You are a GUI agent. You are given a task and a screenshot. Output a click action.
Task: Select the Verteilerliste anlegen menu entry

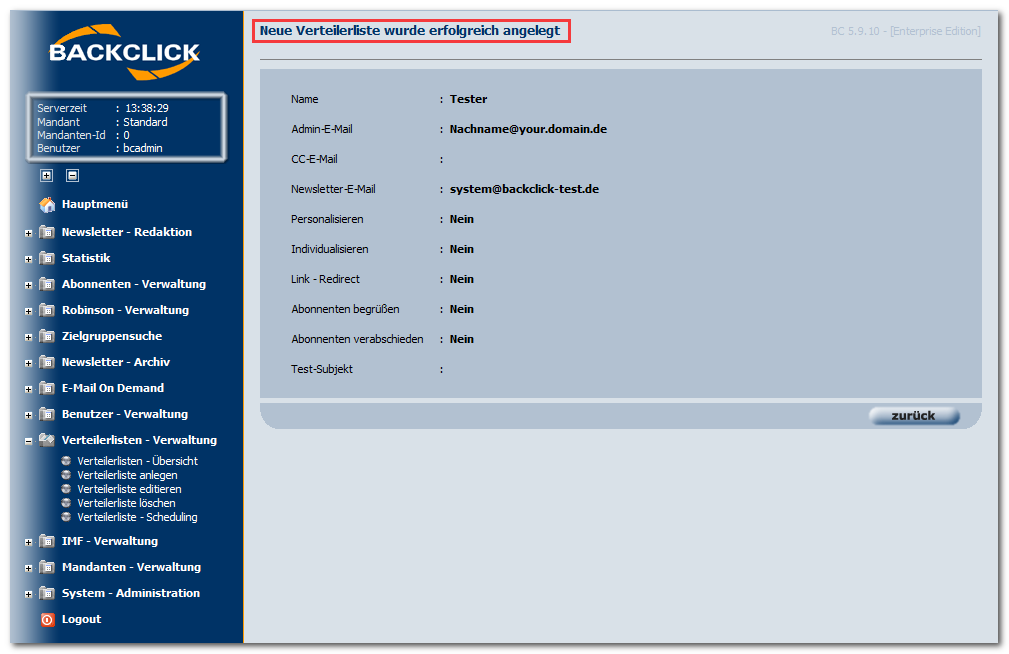pyautogui.click(x=127, y=475)
